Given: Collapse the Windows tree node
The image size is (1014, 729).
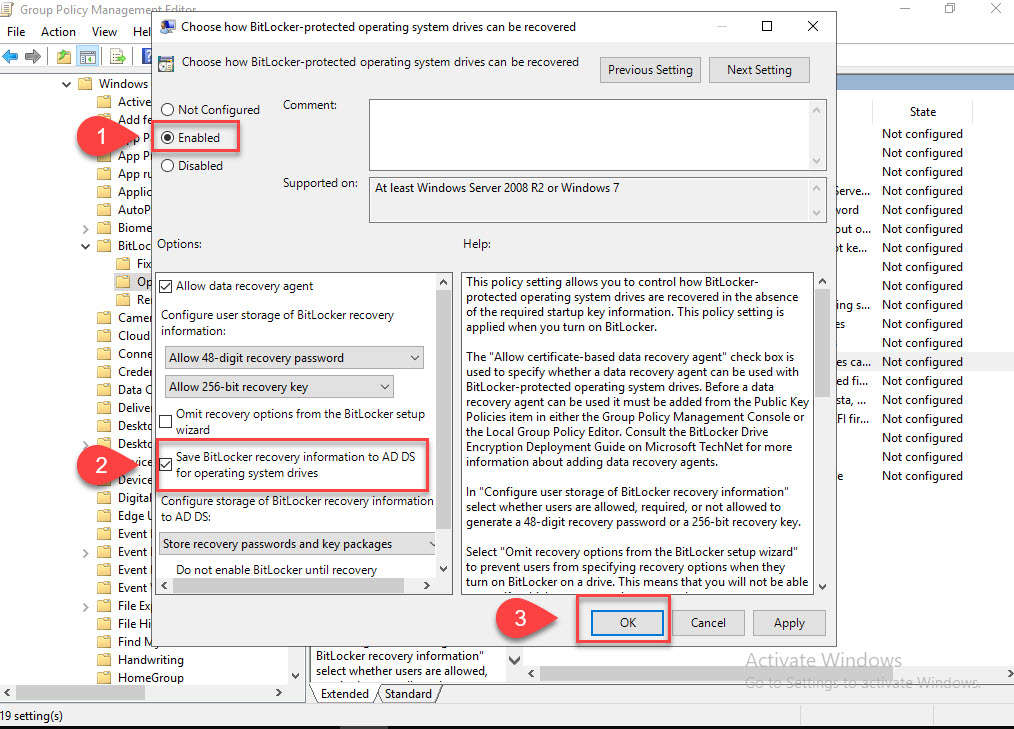Looking at the screenshot, I should pyautogui.click(x=67, y=84).
